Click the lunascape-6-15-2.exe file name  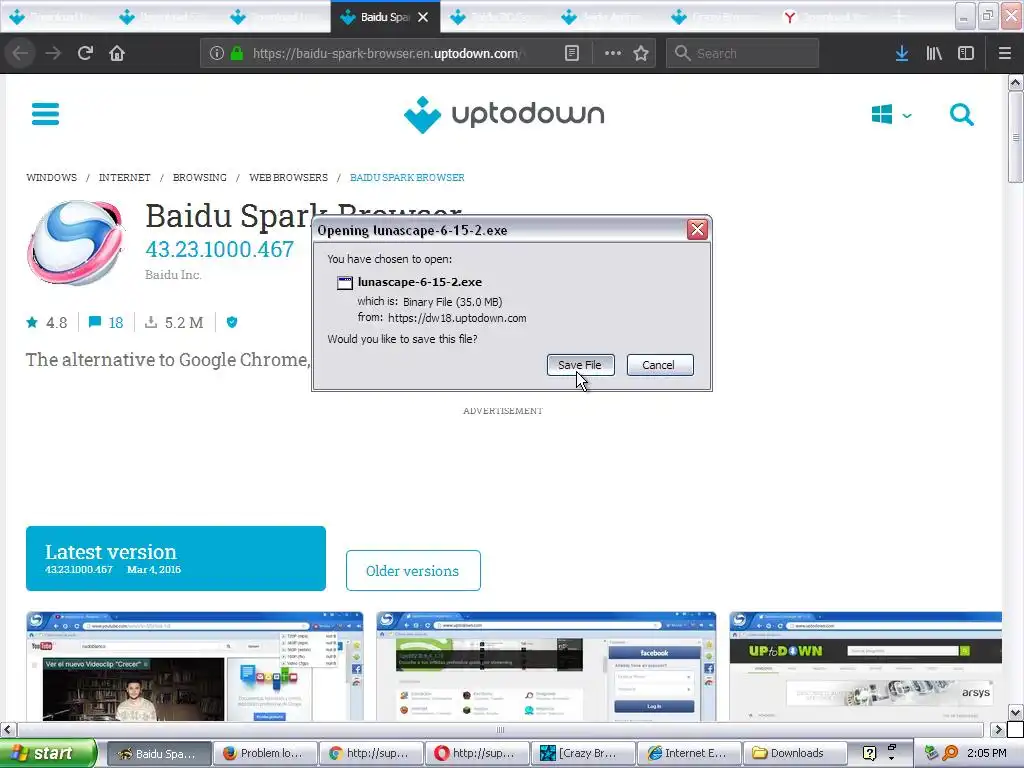coord(420,282)
